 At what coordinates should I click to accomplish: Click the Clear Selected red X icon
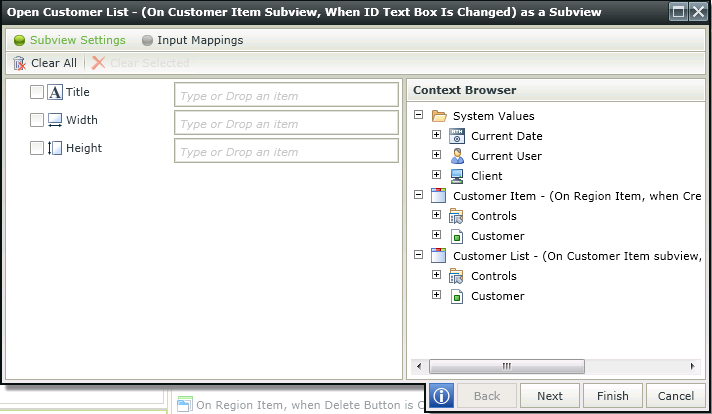tap(98, 63)
